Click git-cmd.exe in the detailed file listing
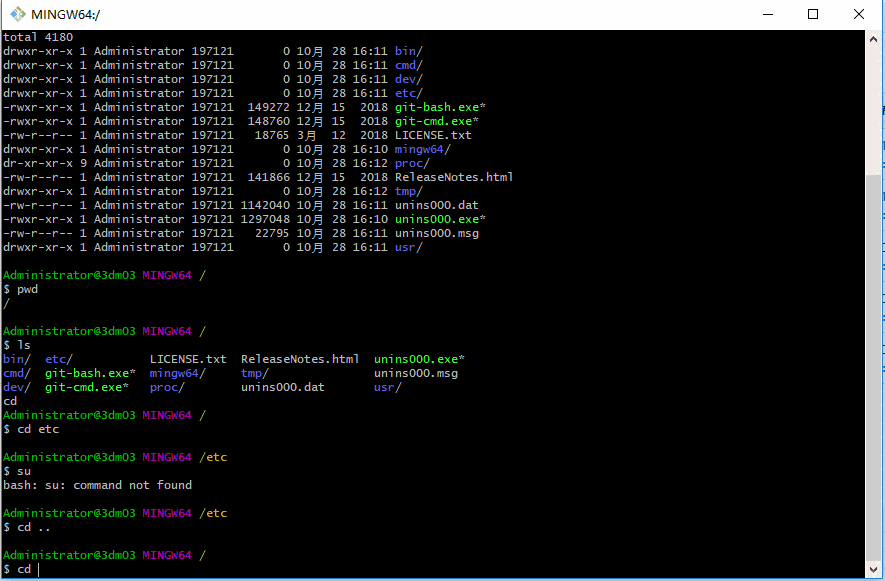The image size is (885, 581). pos(437,121)
